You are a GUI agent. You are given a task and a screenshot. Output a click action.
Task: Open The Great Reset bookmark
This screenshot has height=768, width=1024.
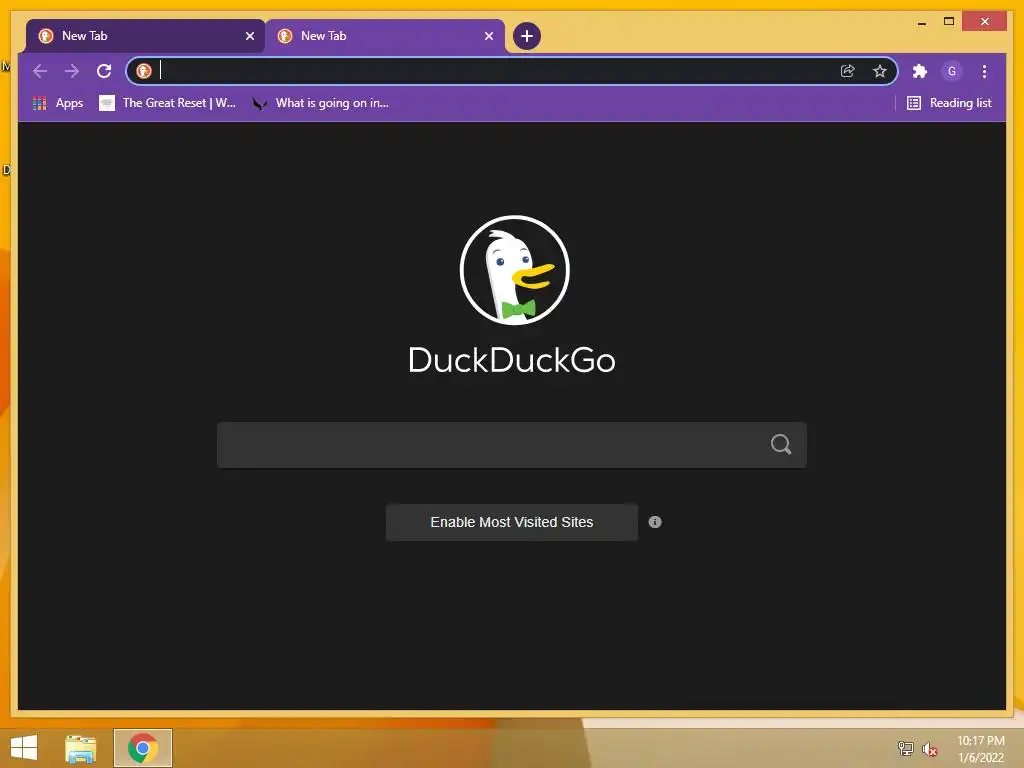pyautogui.click(x=167, y=103)
